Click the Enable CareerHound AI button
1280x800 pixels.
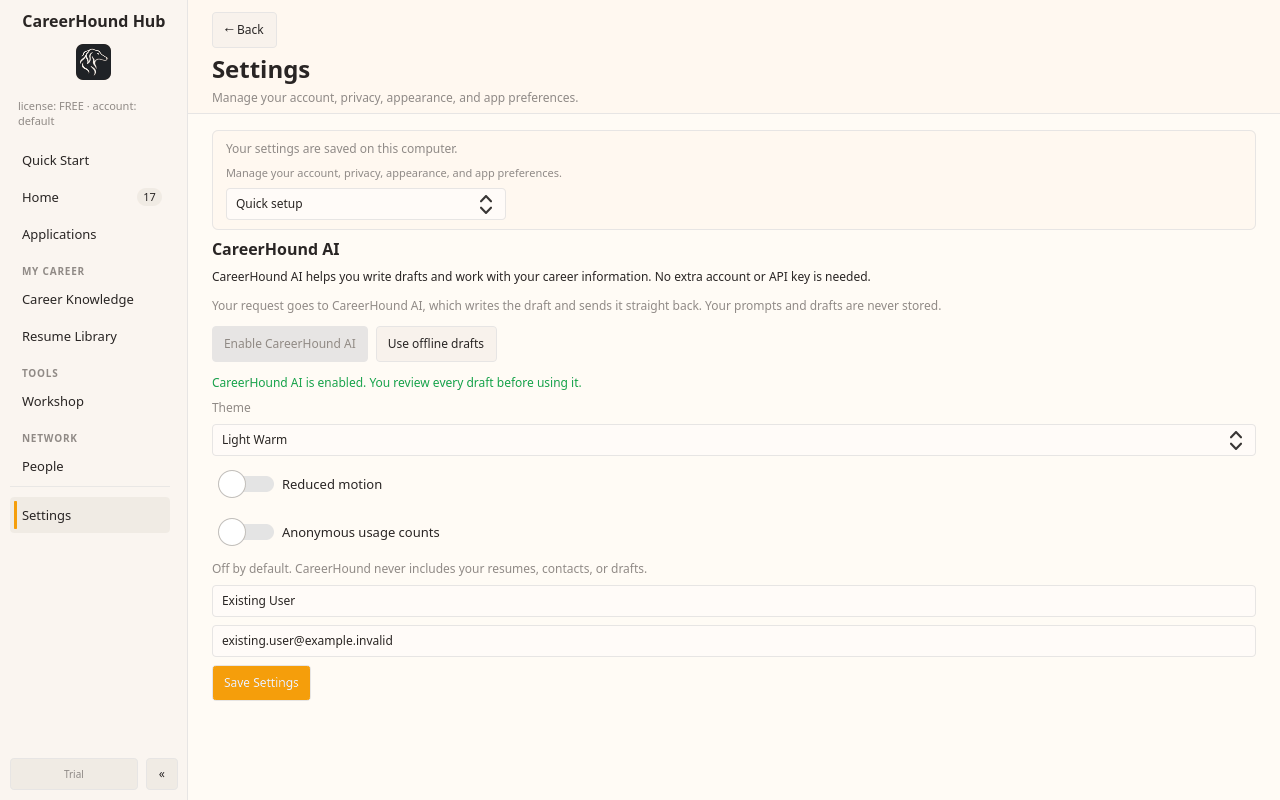pos(290,344)
